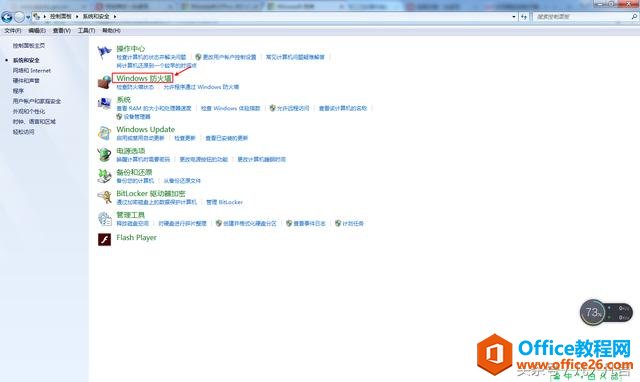Select 时钟、语言和区域 in the sidebar
The height and width of the screenshot is (382, 640).
pos(34,122)
